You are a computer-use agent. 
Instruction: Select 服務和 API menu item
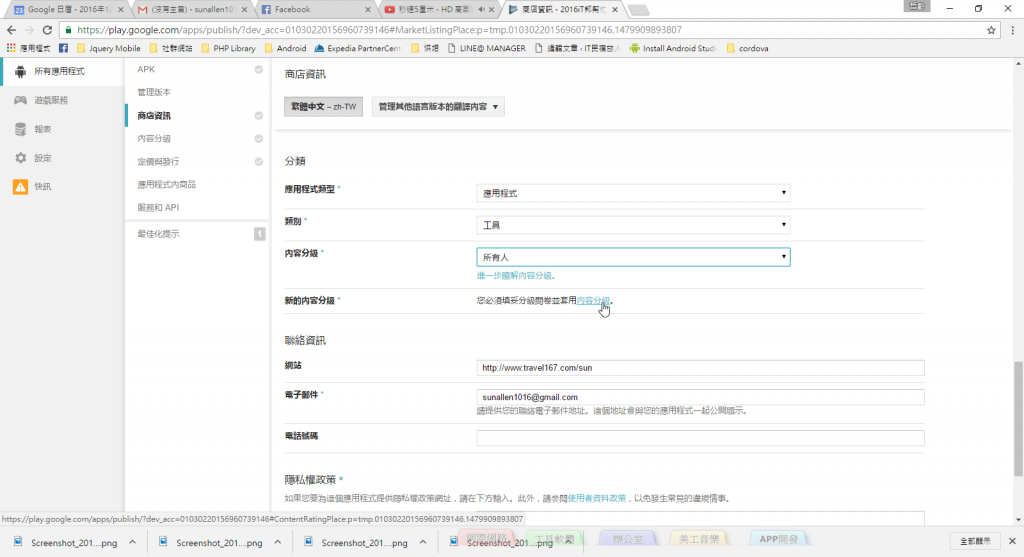[x=158, y=207]
